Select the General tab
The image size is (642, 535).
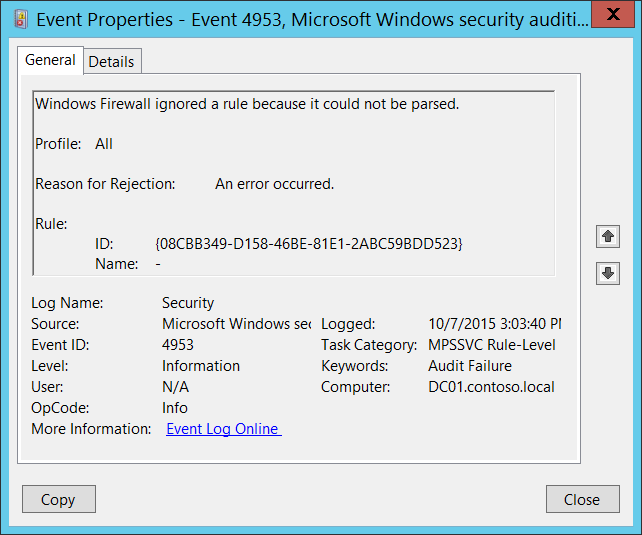[50, 60]
